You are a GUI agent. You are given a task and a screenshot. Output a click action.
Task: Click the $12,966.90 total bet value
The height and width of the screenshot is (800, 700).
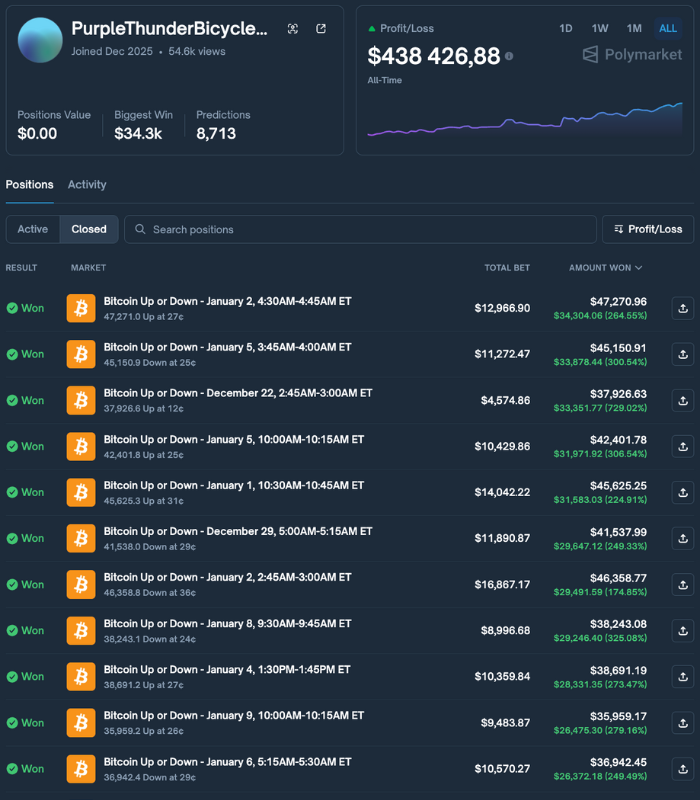[502, 308]
